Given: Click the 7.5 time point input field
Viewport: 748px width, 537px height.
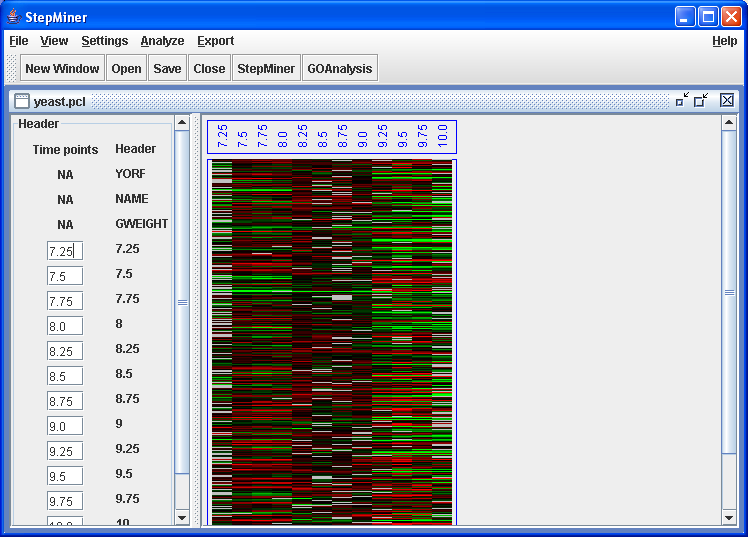Looking at the screenshot, I should [65, 276].
